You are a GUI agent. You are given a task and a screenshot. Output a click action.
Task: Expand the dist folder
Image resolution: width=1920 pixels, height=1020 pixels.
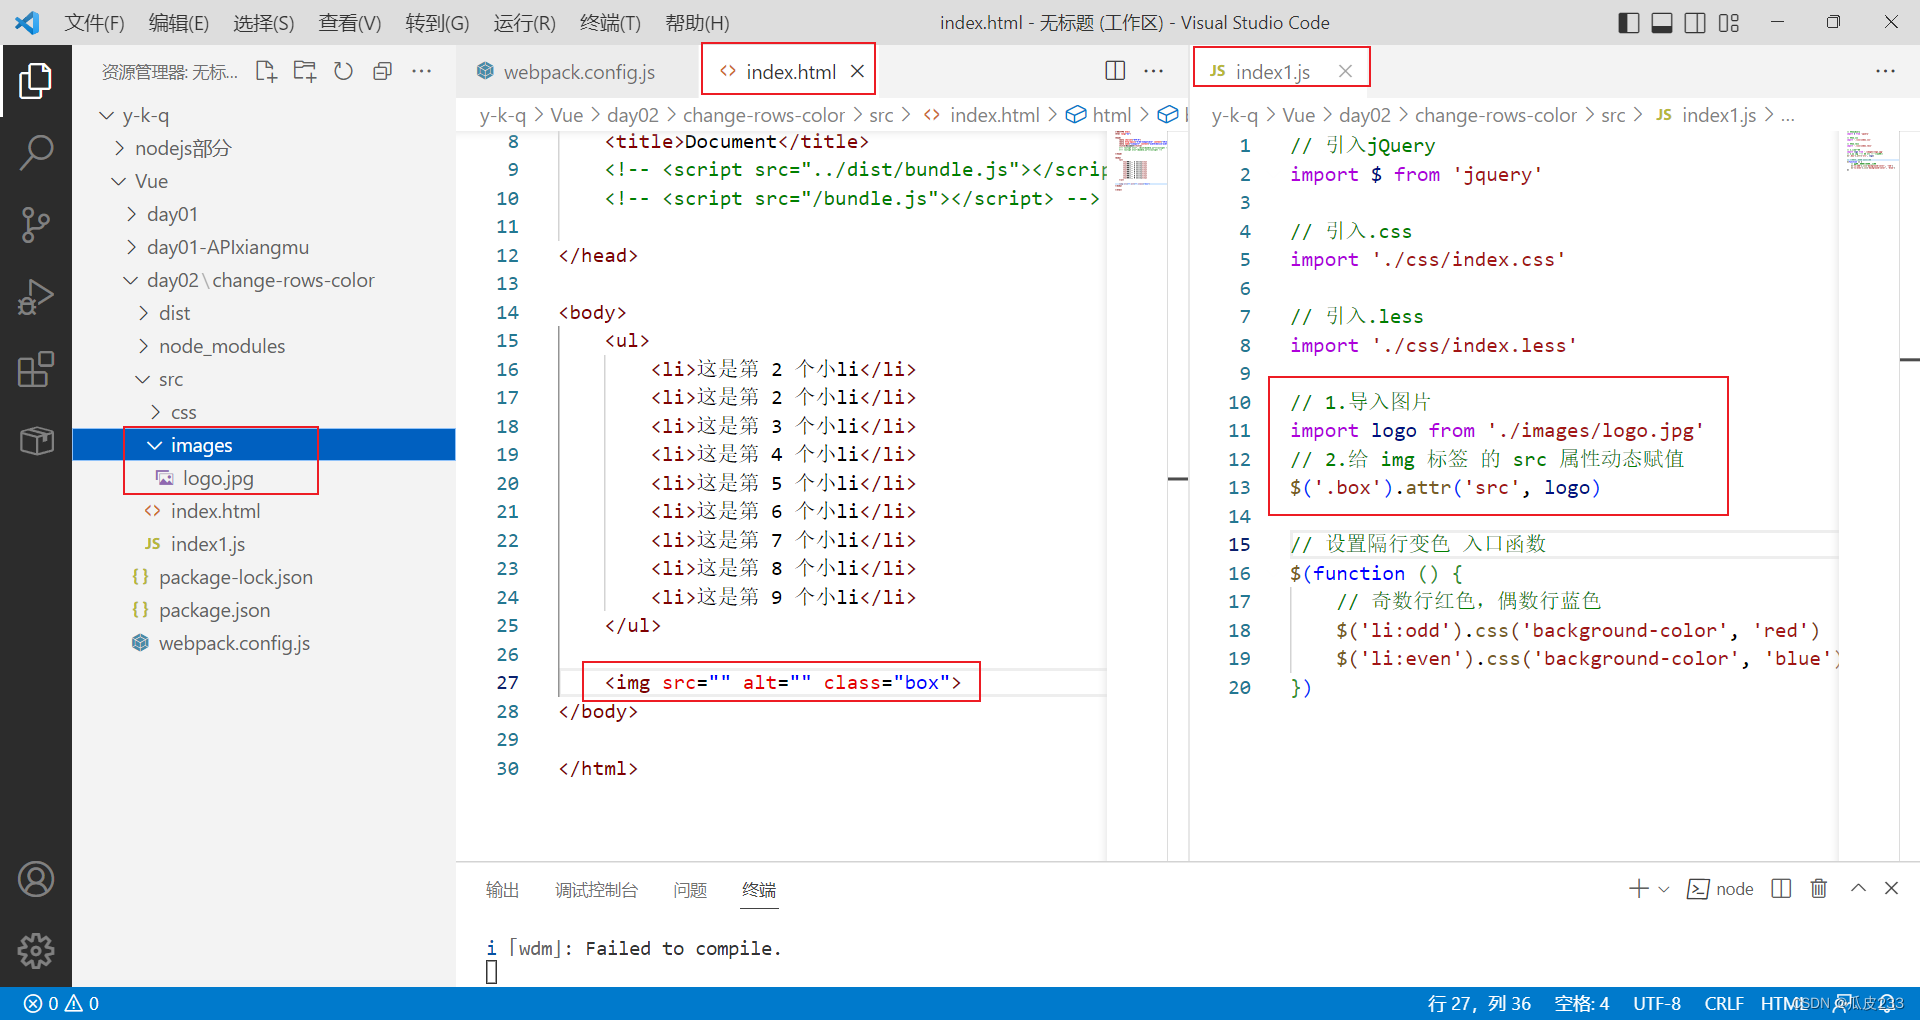click(144, 314)
